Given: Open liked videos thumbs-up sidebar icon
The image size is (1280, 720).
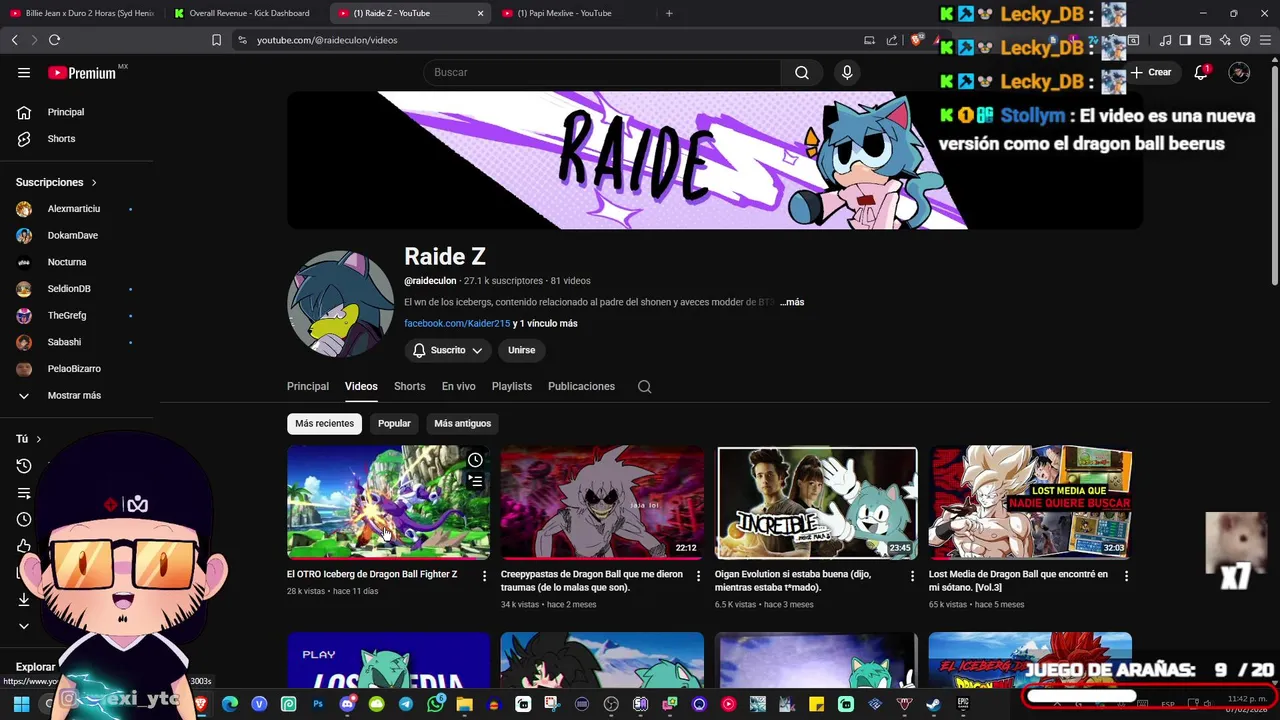Looking at the screenshot, I should coord(24,546).
